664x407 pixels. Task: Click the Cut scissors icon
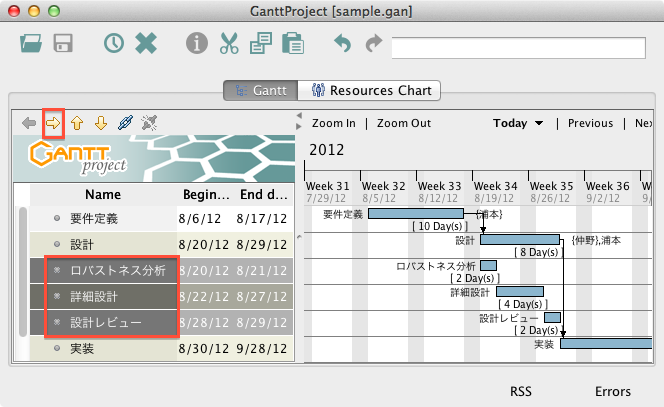click(229, 44)
